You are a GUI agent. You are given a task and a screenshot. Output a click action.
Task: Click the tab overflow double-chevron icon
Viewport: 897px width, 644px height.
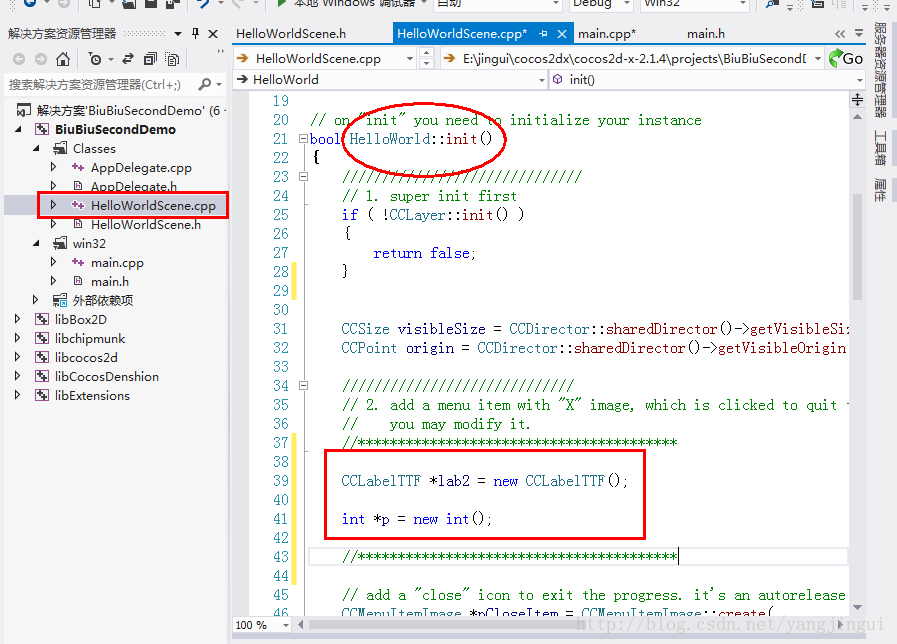point(840,34)
